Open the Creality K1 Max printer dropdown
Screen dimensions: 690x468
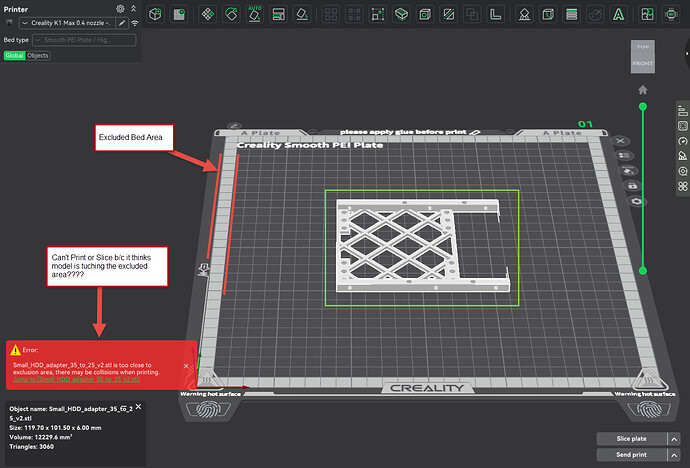pyautogui.click(x=67, y=23)
